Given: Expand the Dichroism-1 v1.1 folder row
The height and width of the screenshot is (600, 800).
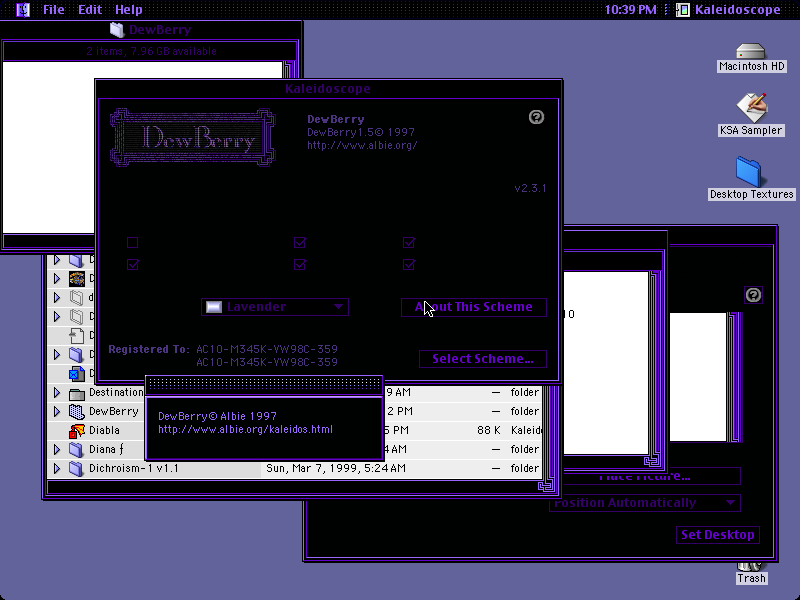Looking at the screenshot, I should click(57, 468).
